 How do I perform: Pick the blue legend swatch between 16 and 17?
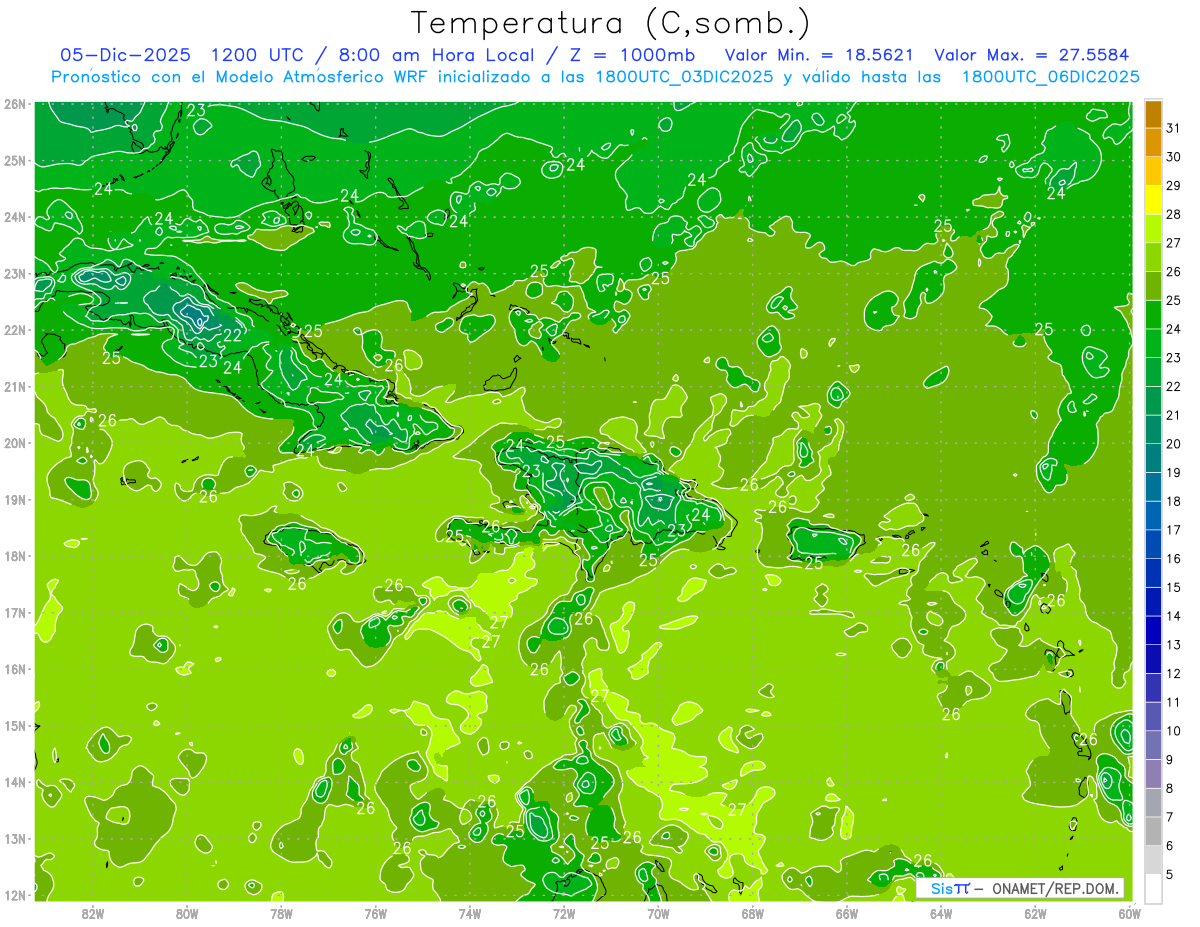point(1153,544)
